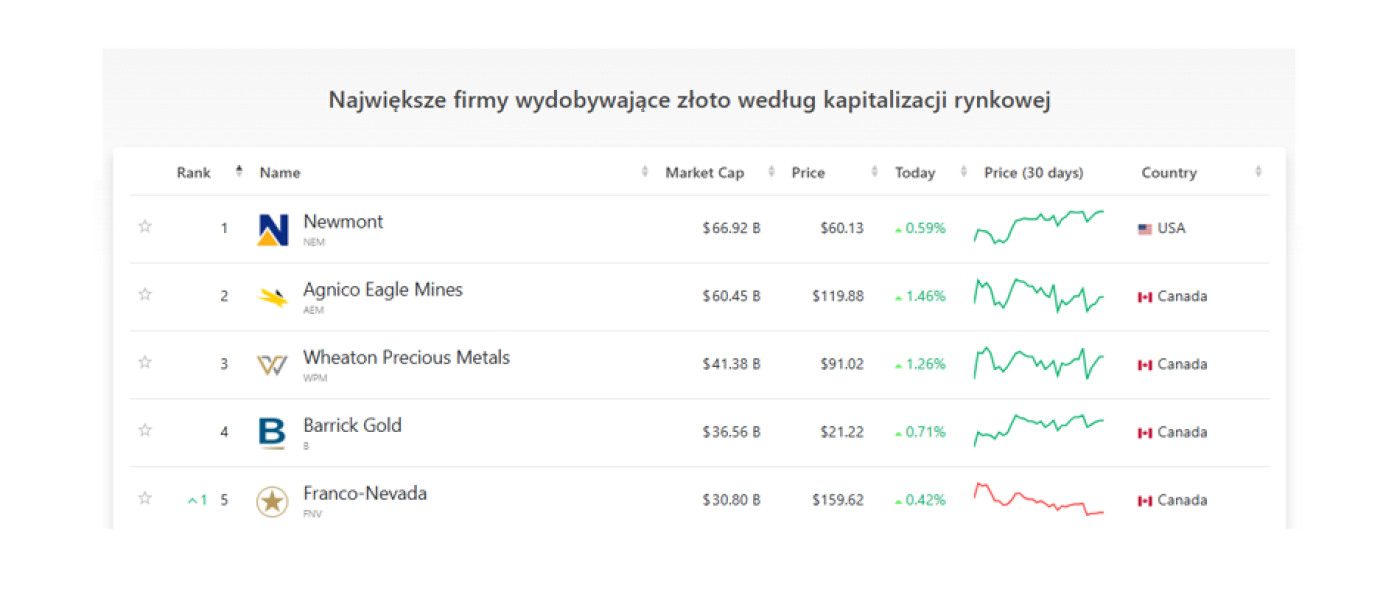Click the Agnico Eagle Mines logo

click(272, 297)
